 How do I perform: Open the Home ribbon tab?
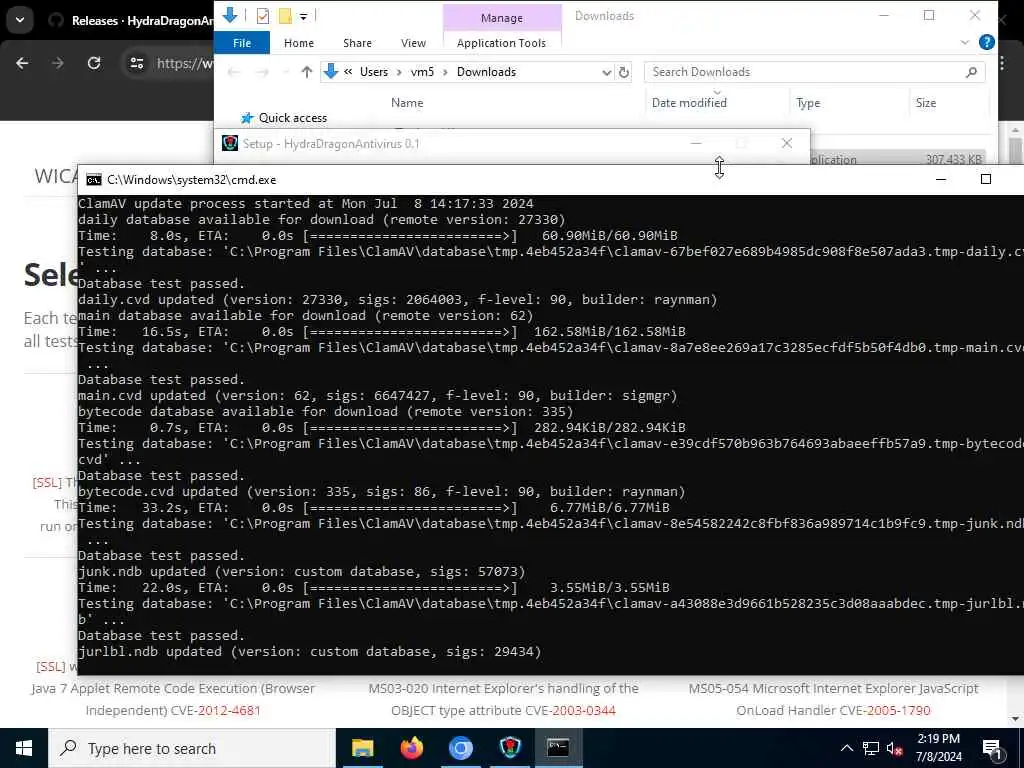298,43
